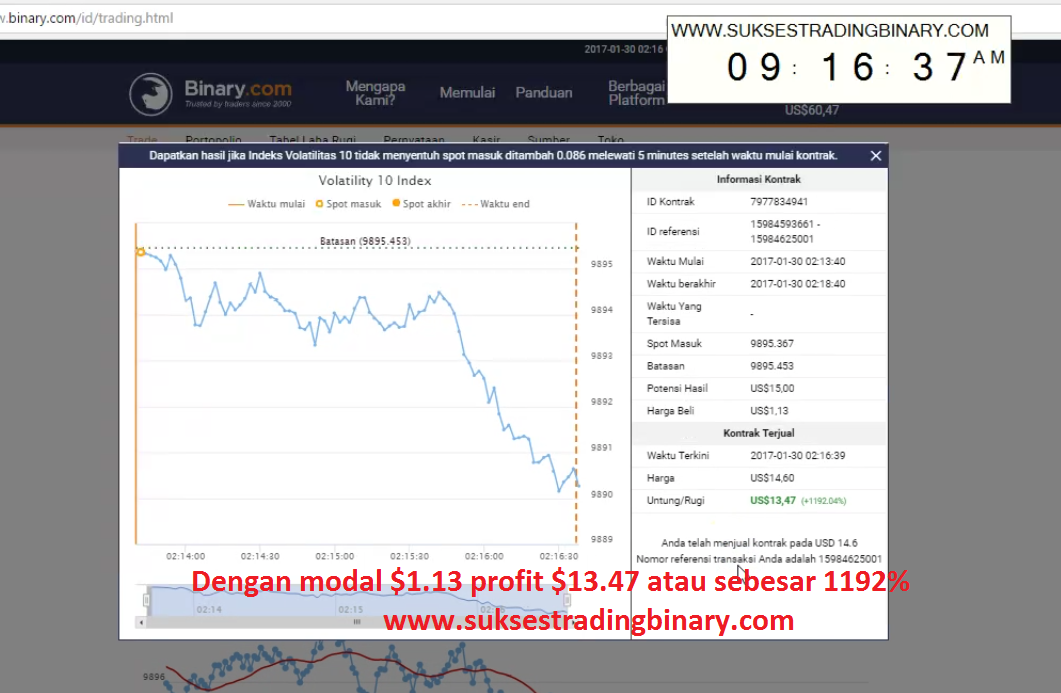The width and height of the screenshot is (1061, 693).
Task: Close the contract details popup
Action: click(x=876, y=156)
